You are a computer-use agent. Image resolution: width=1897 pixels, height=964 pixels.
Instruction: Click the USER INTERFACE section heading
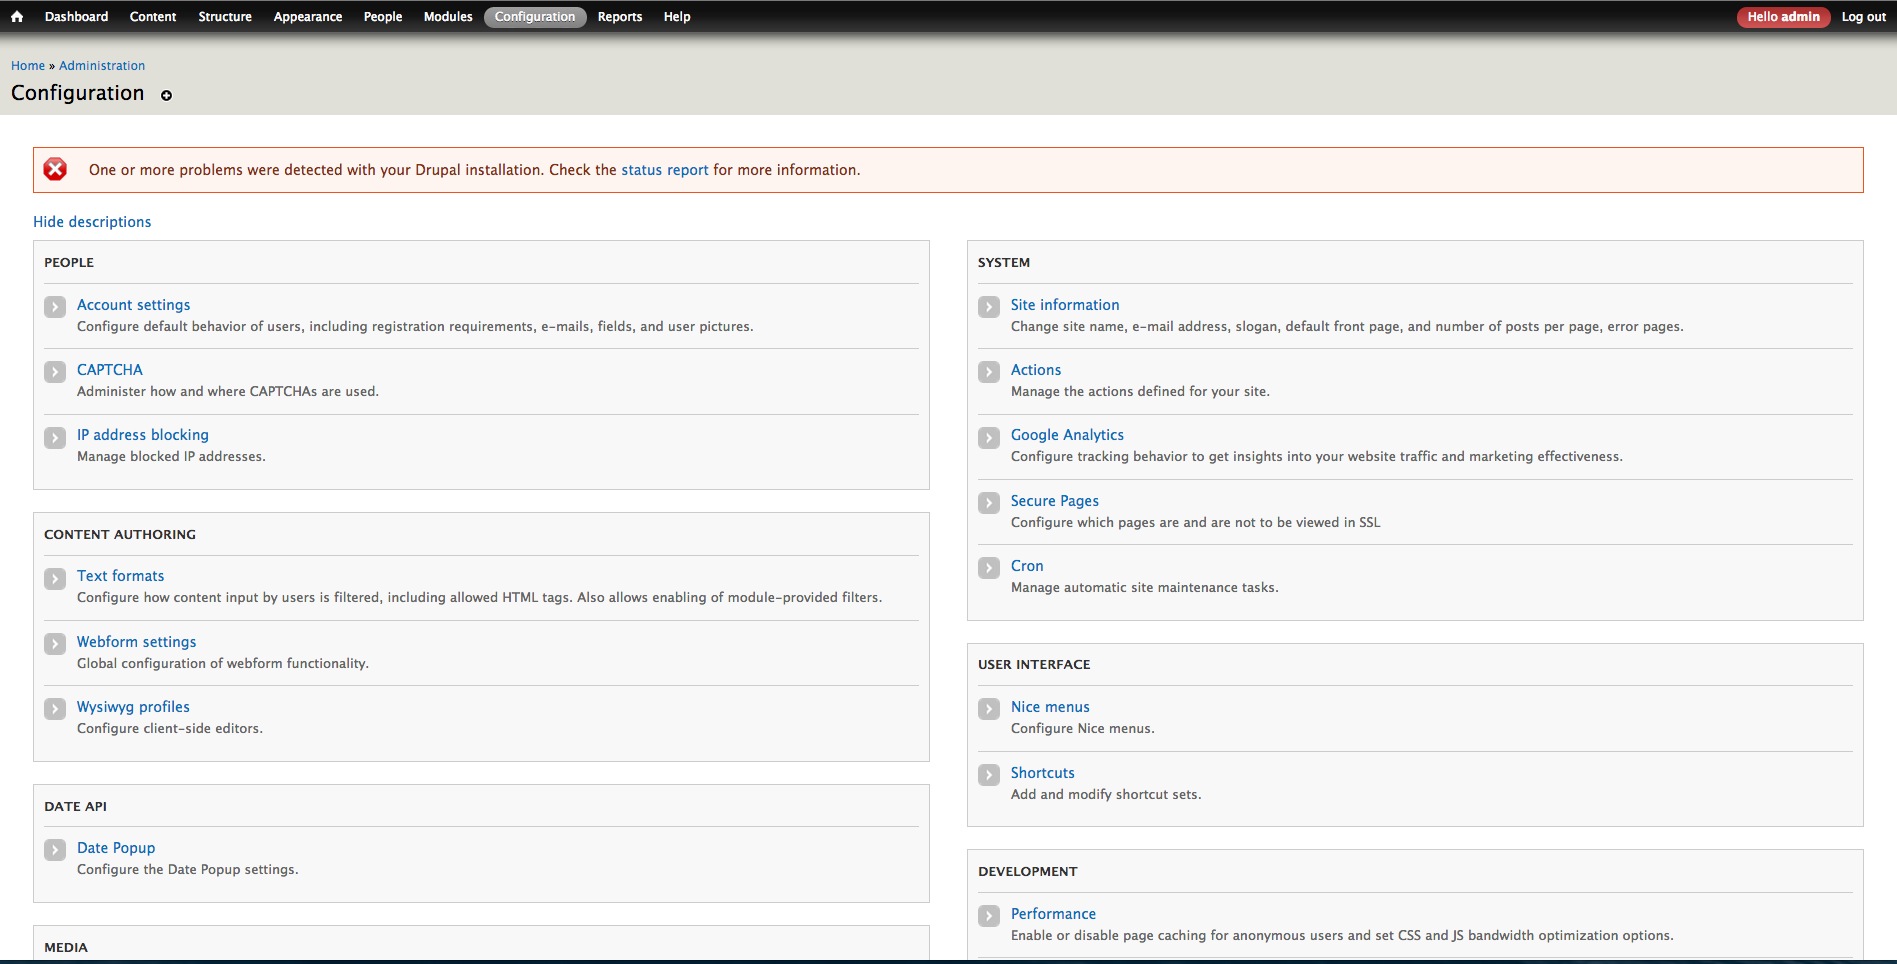click(1034, 664)
